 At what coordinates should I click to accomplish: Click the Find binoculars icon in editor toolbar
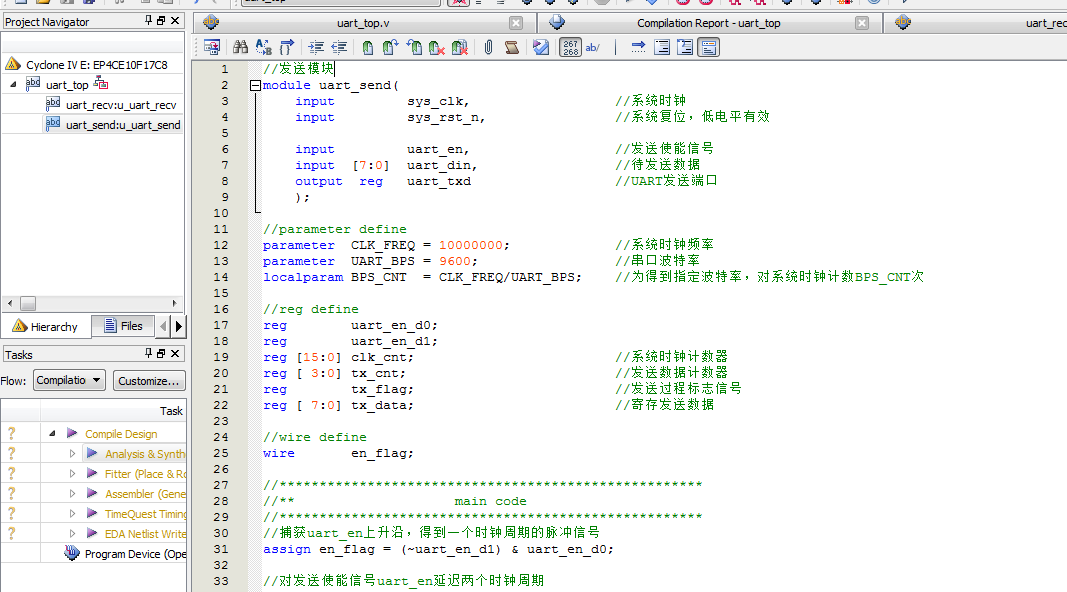240,47
